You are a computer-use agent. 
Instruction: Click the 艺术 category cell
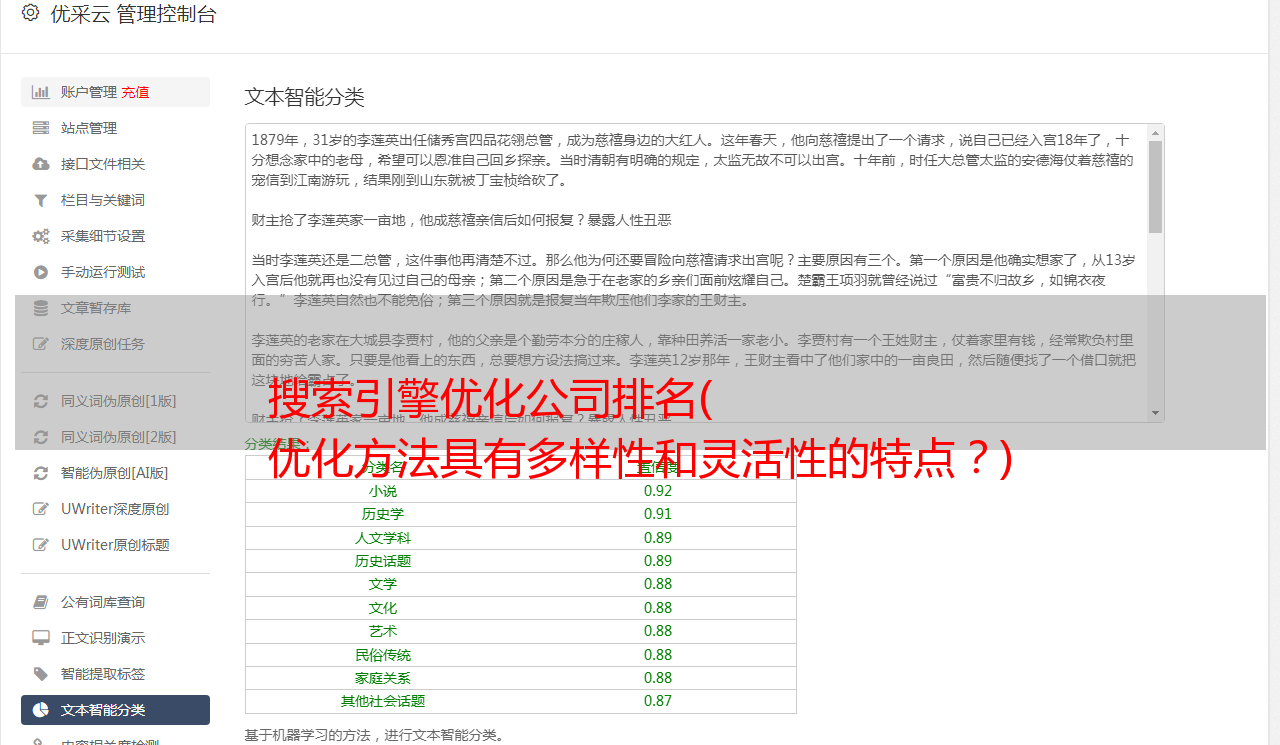click(x=383, y=631)
